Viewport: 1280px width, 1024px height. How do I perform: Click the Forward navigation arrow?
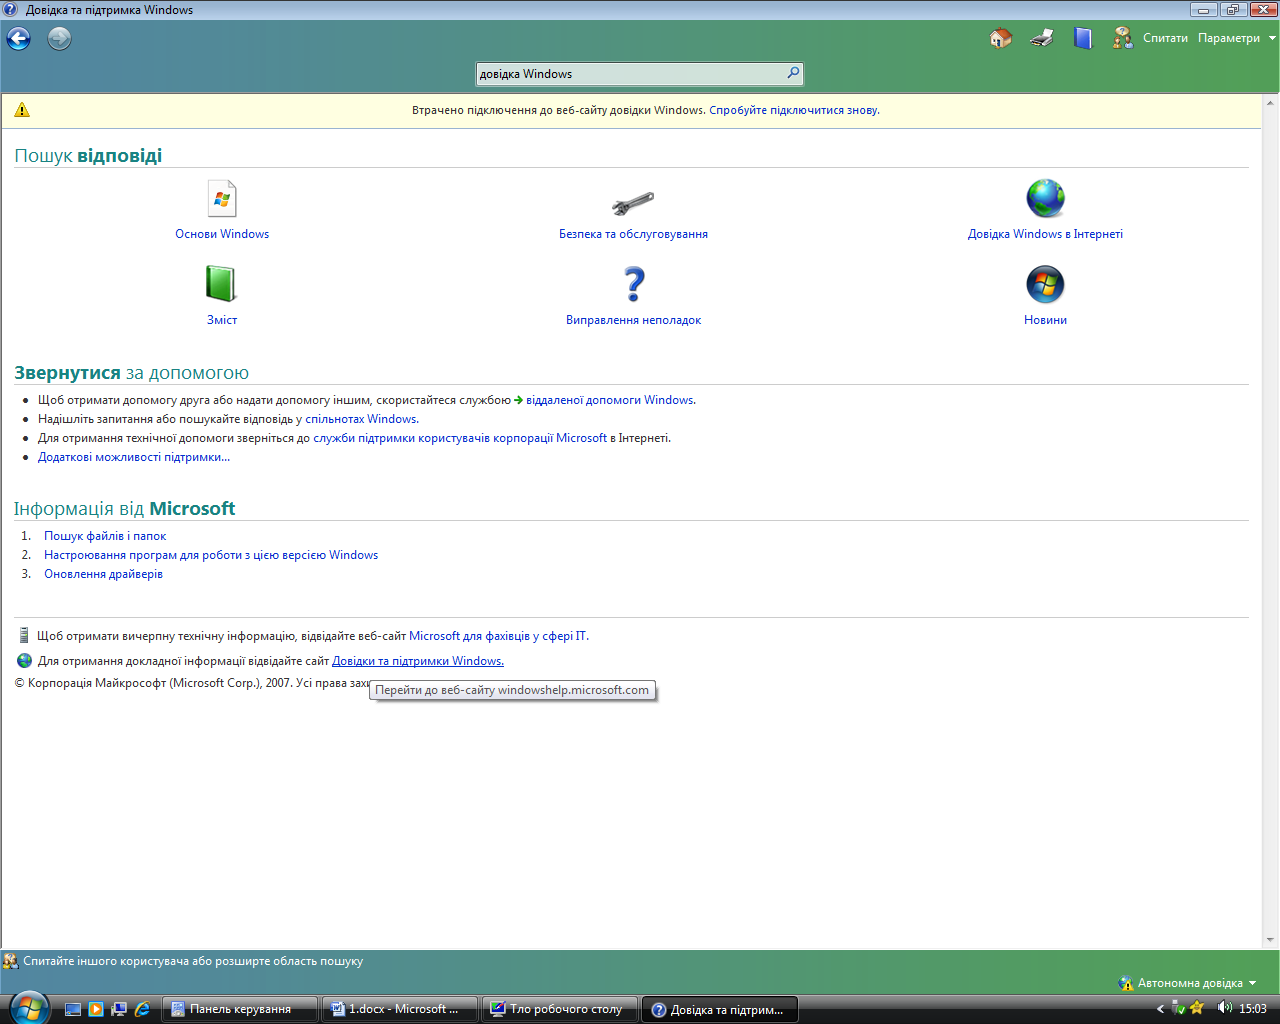(x=60, y=39)
